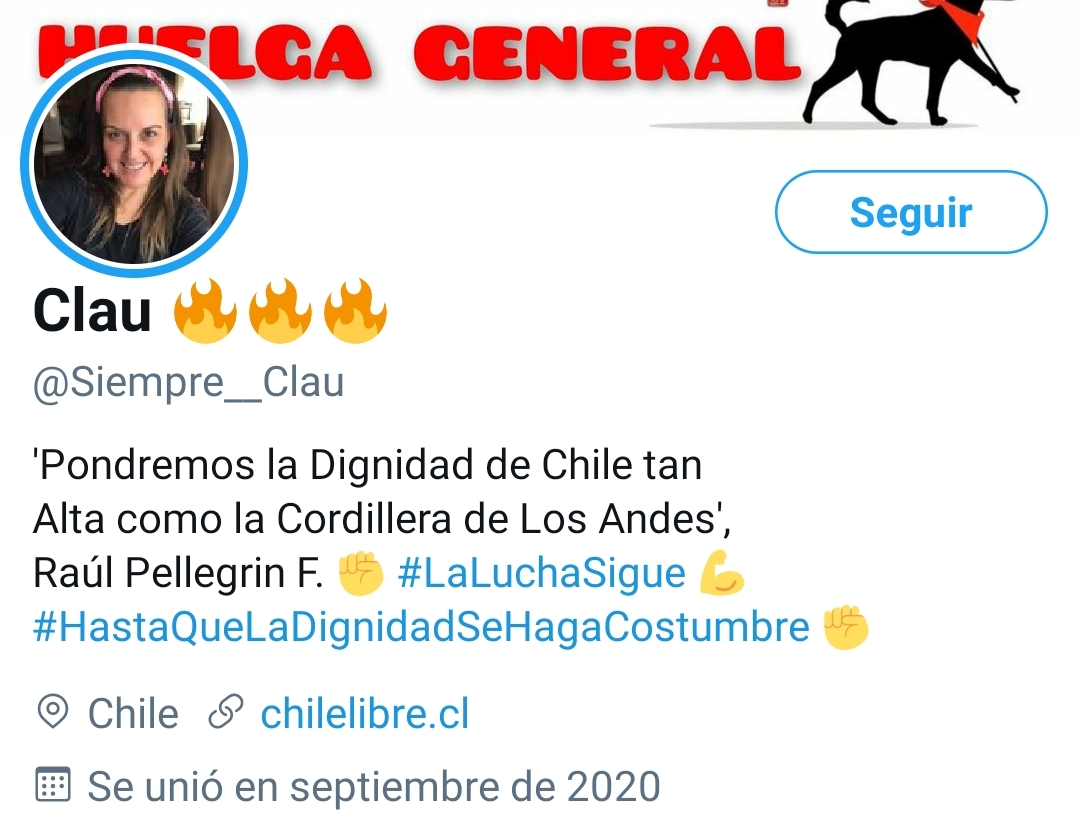
Task: Open Clau's circular profile photo
Action: [134, 164]
